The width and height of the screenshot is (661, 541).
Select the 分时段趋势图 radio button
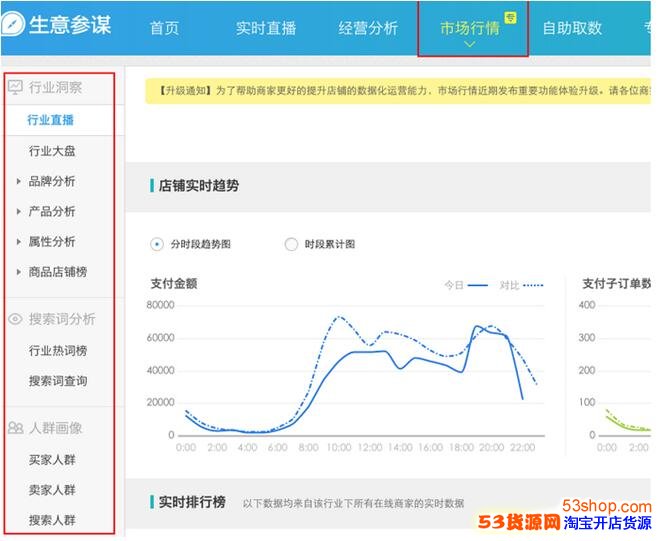click(x=157, y=244)
